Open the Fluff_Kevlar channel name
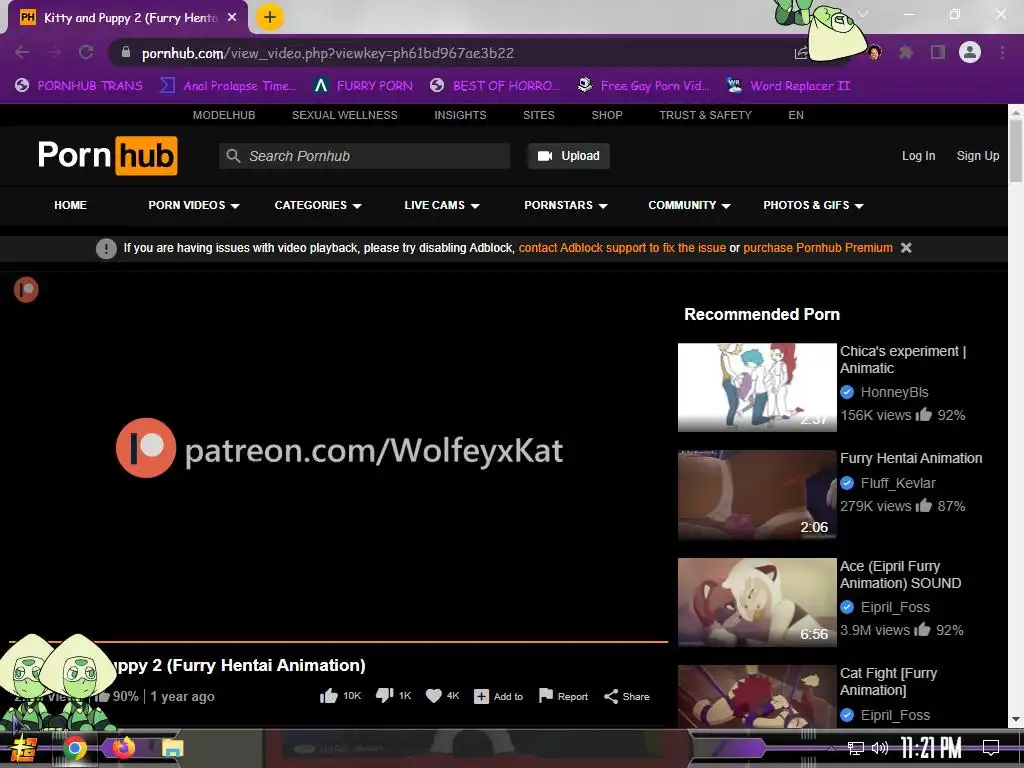This screenshot has height=768, width=1024. [x=898, y=483]
